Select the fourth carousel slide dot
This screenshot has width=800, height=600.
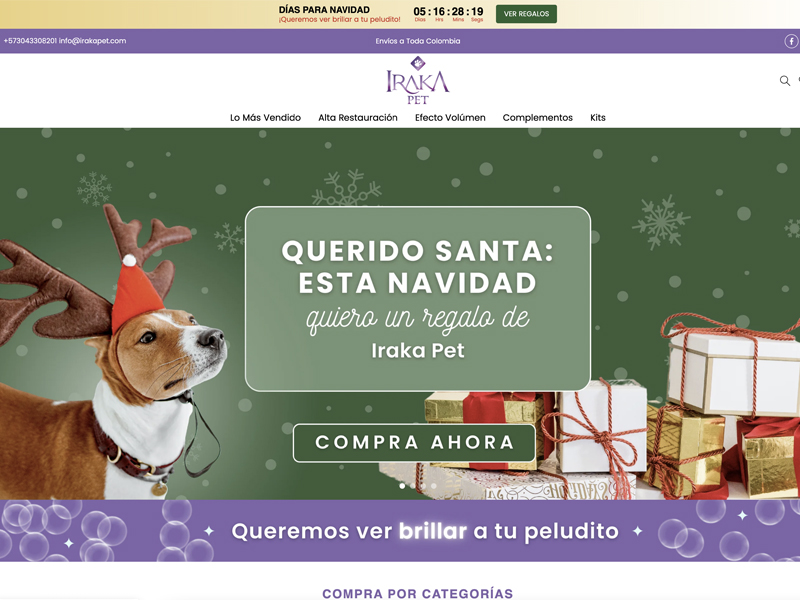pos(434,486)
